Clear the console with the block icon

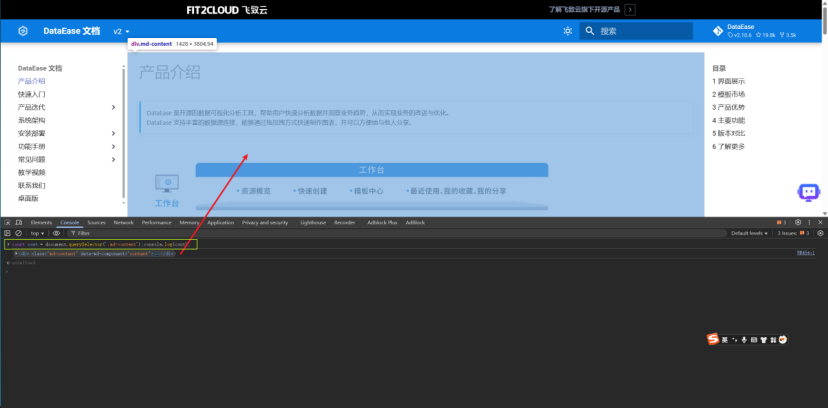(18, 233)
